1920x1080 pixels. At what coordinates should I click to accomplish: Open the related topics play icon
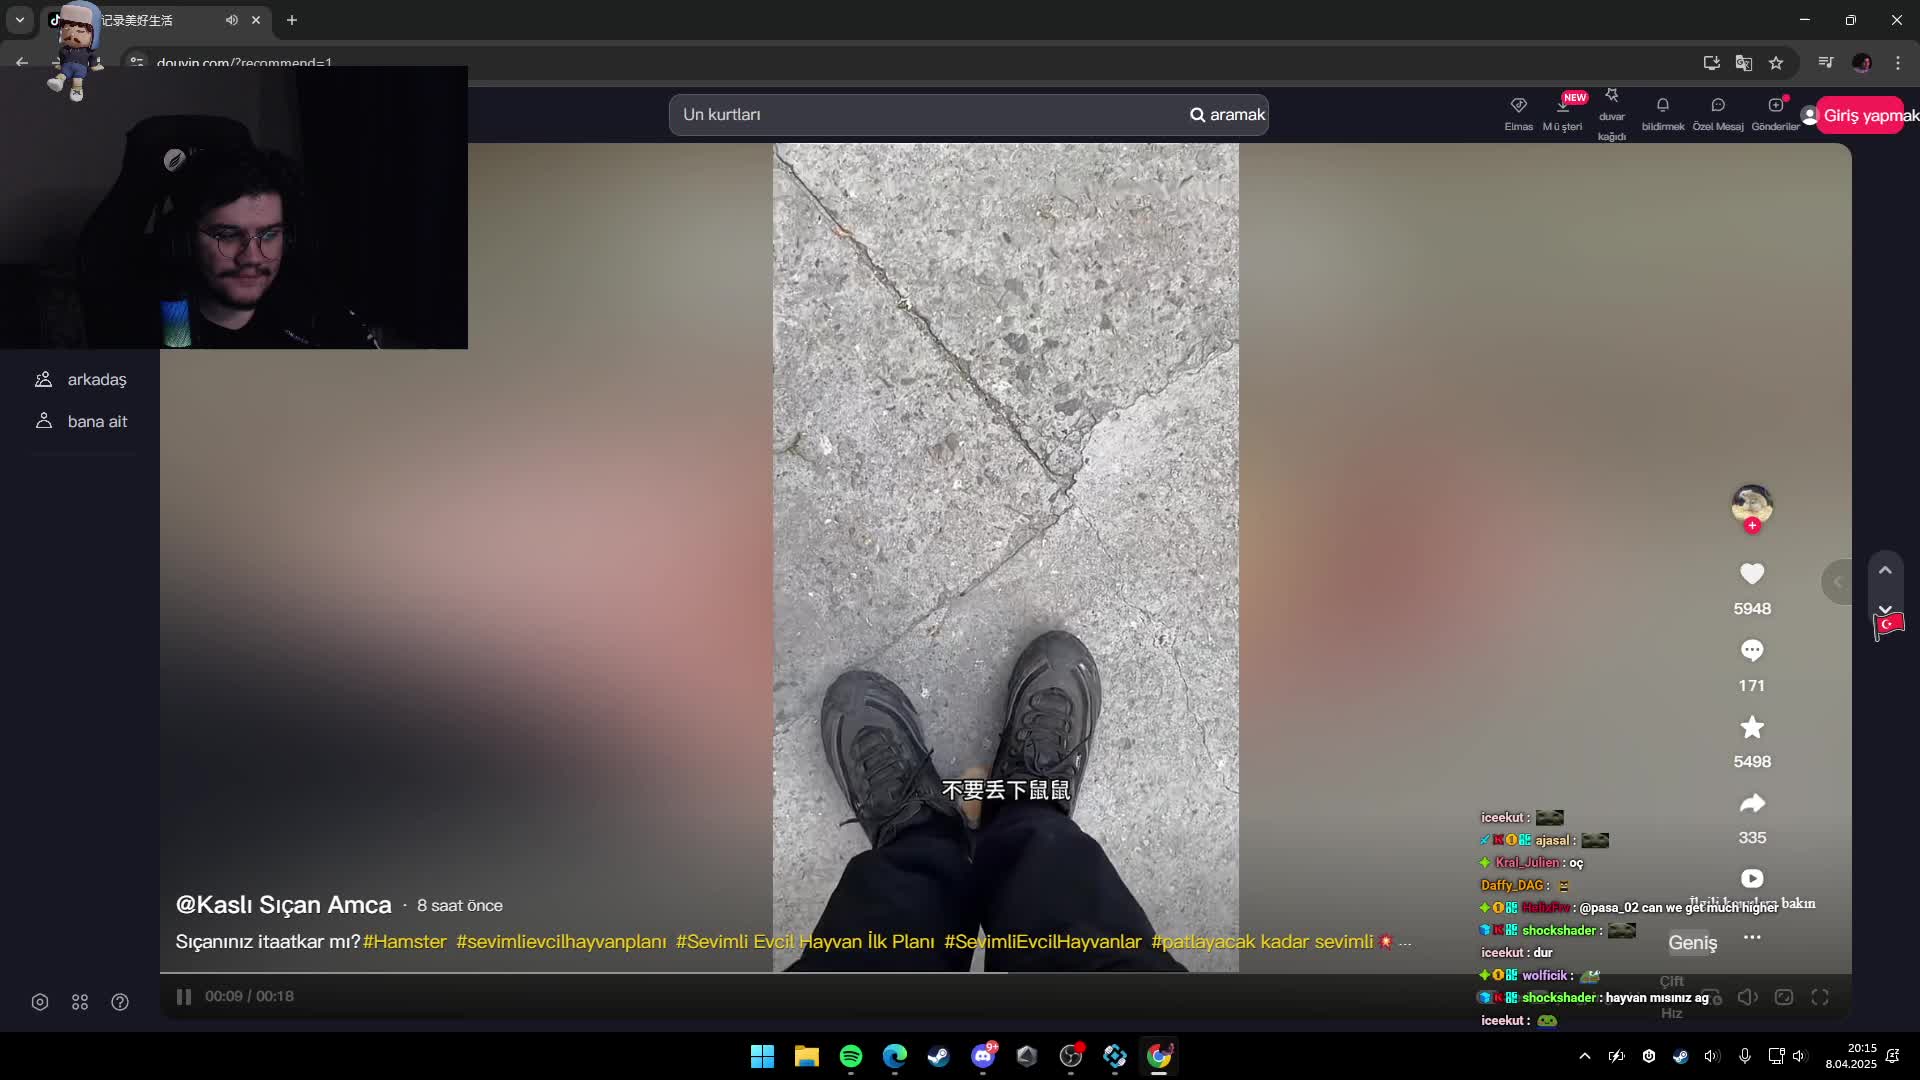[1752, 878]
